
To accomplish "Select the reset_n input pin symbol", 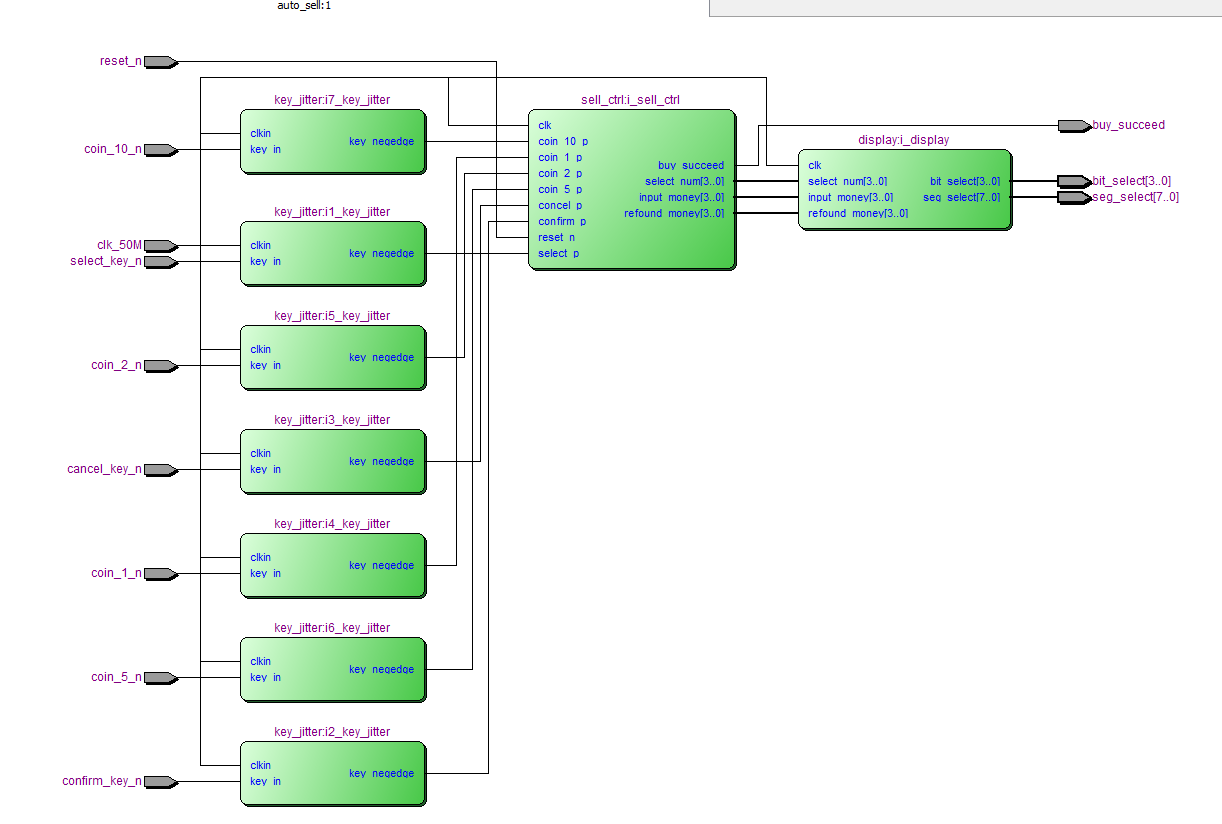I will point(161,62).
